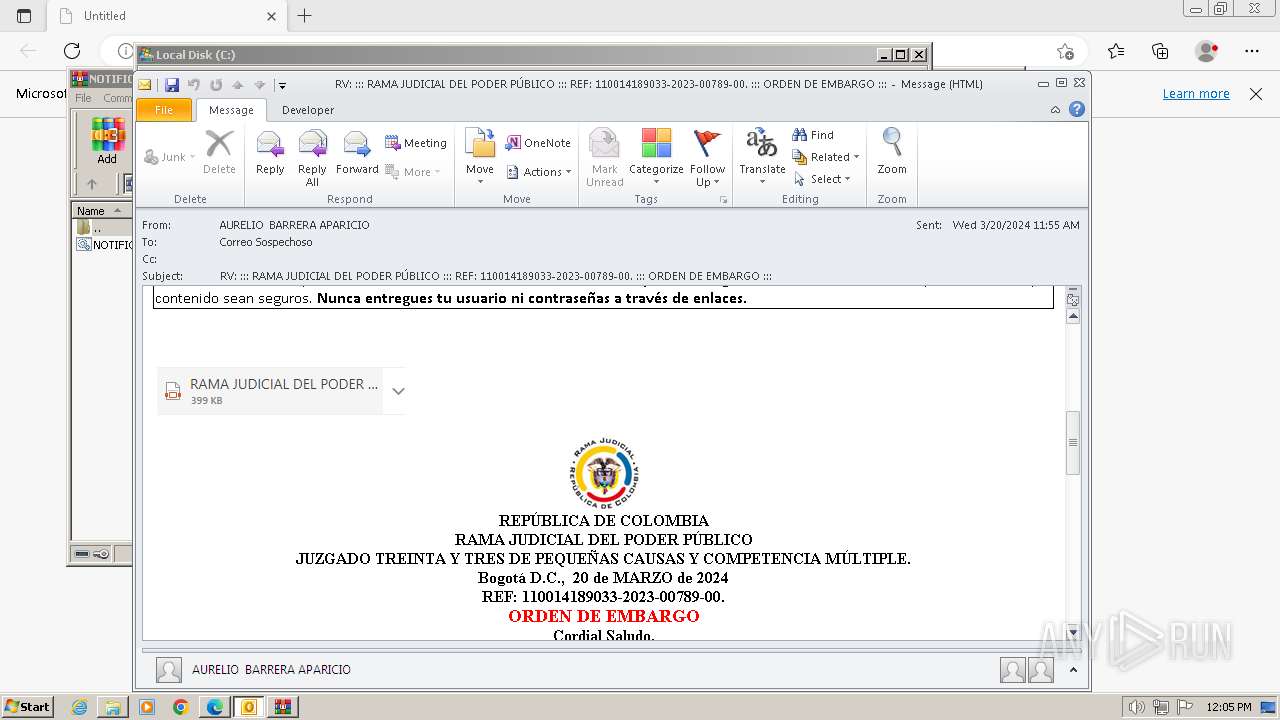Image resolution: width=1280 pixels, height=720 pixels.
Task: Open the File tab
Action: click(164, 110)
